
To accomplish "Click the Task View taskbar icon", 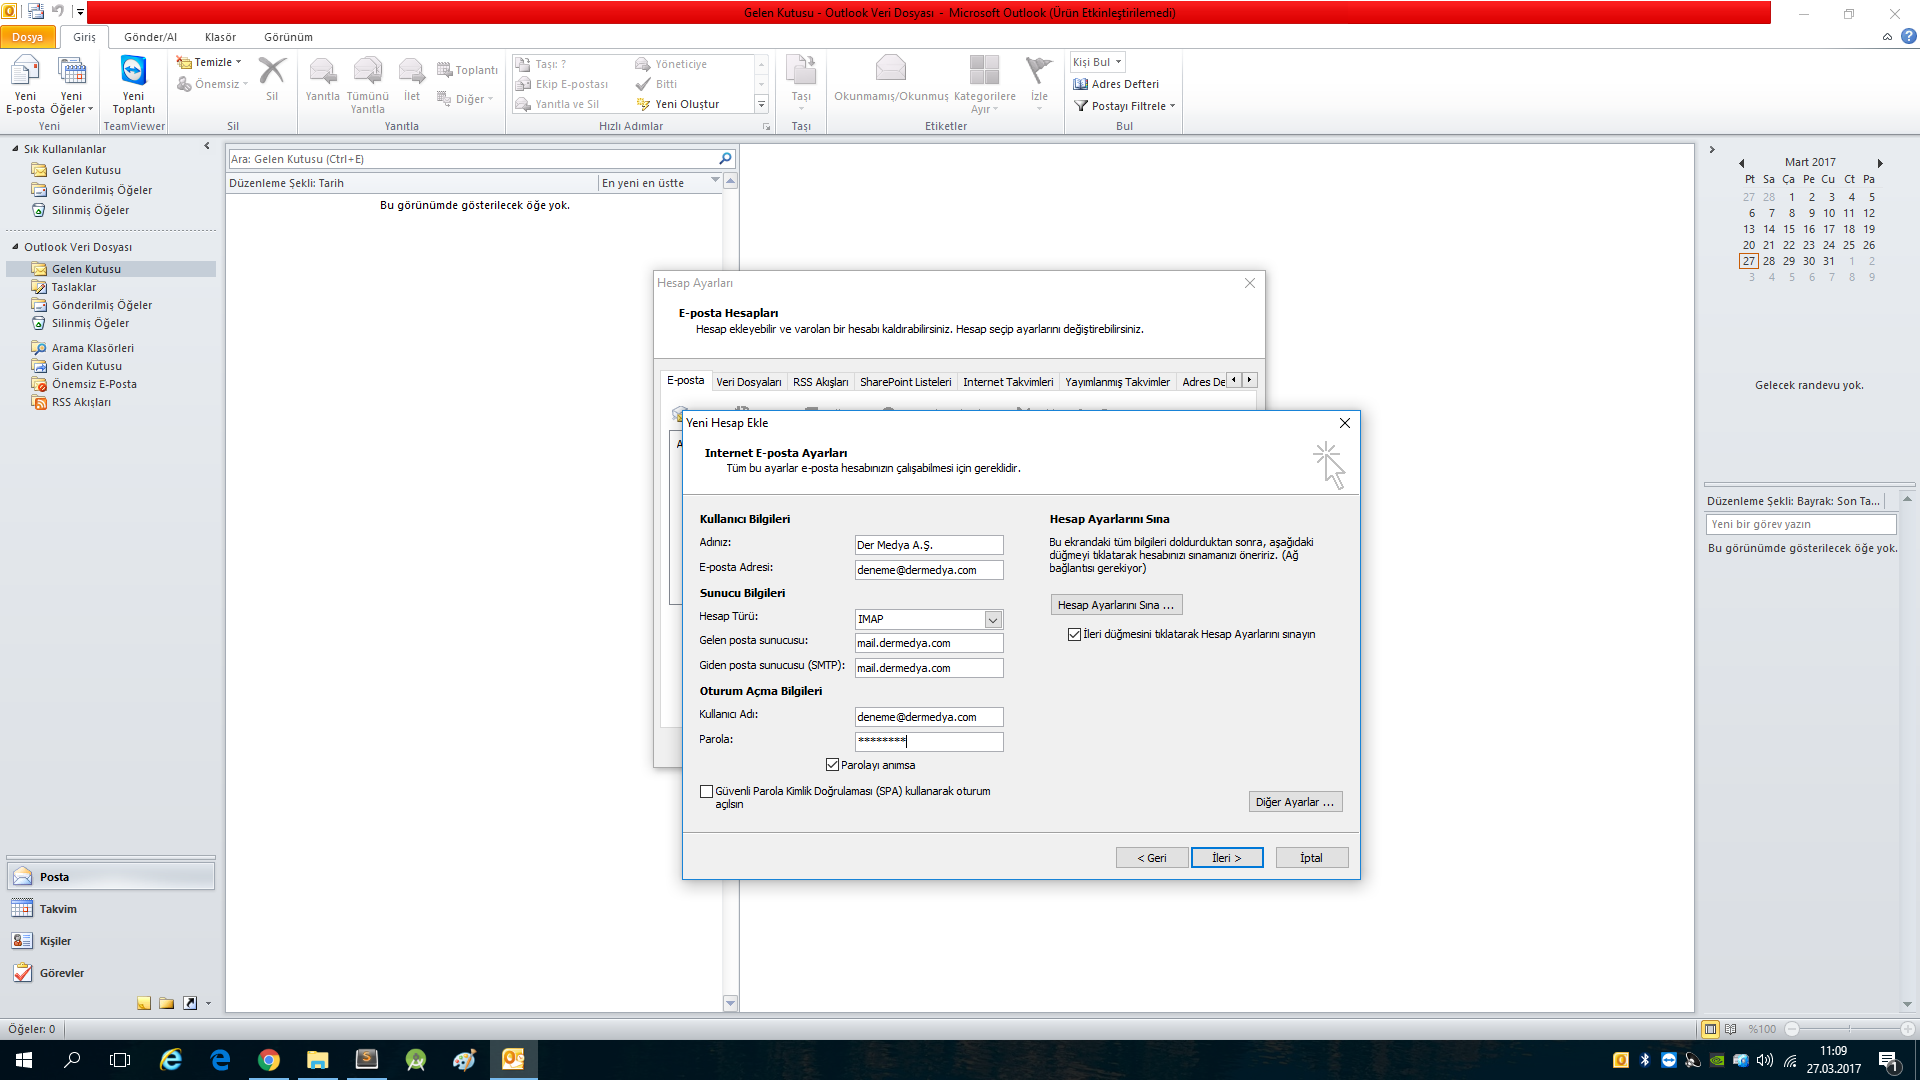I will 120,1060.
